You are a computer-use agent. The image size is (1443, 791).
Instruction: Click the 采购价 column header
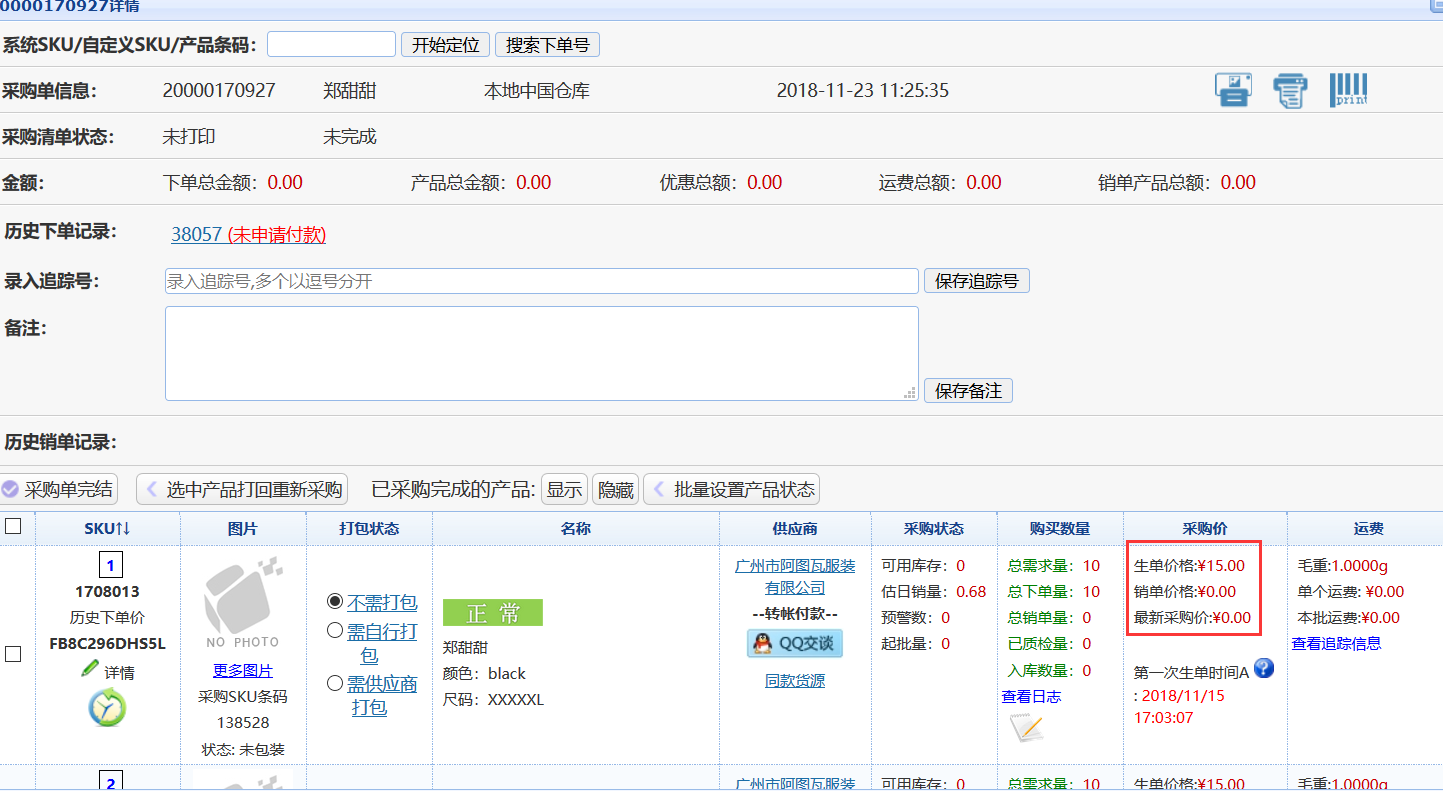coord(1204,528)
